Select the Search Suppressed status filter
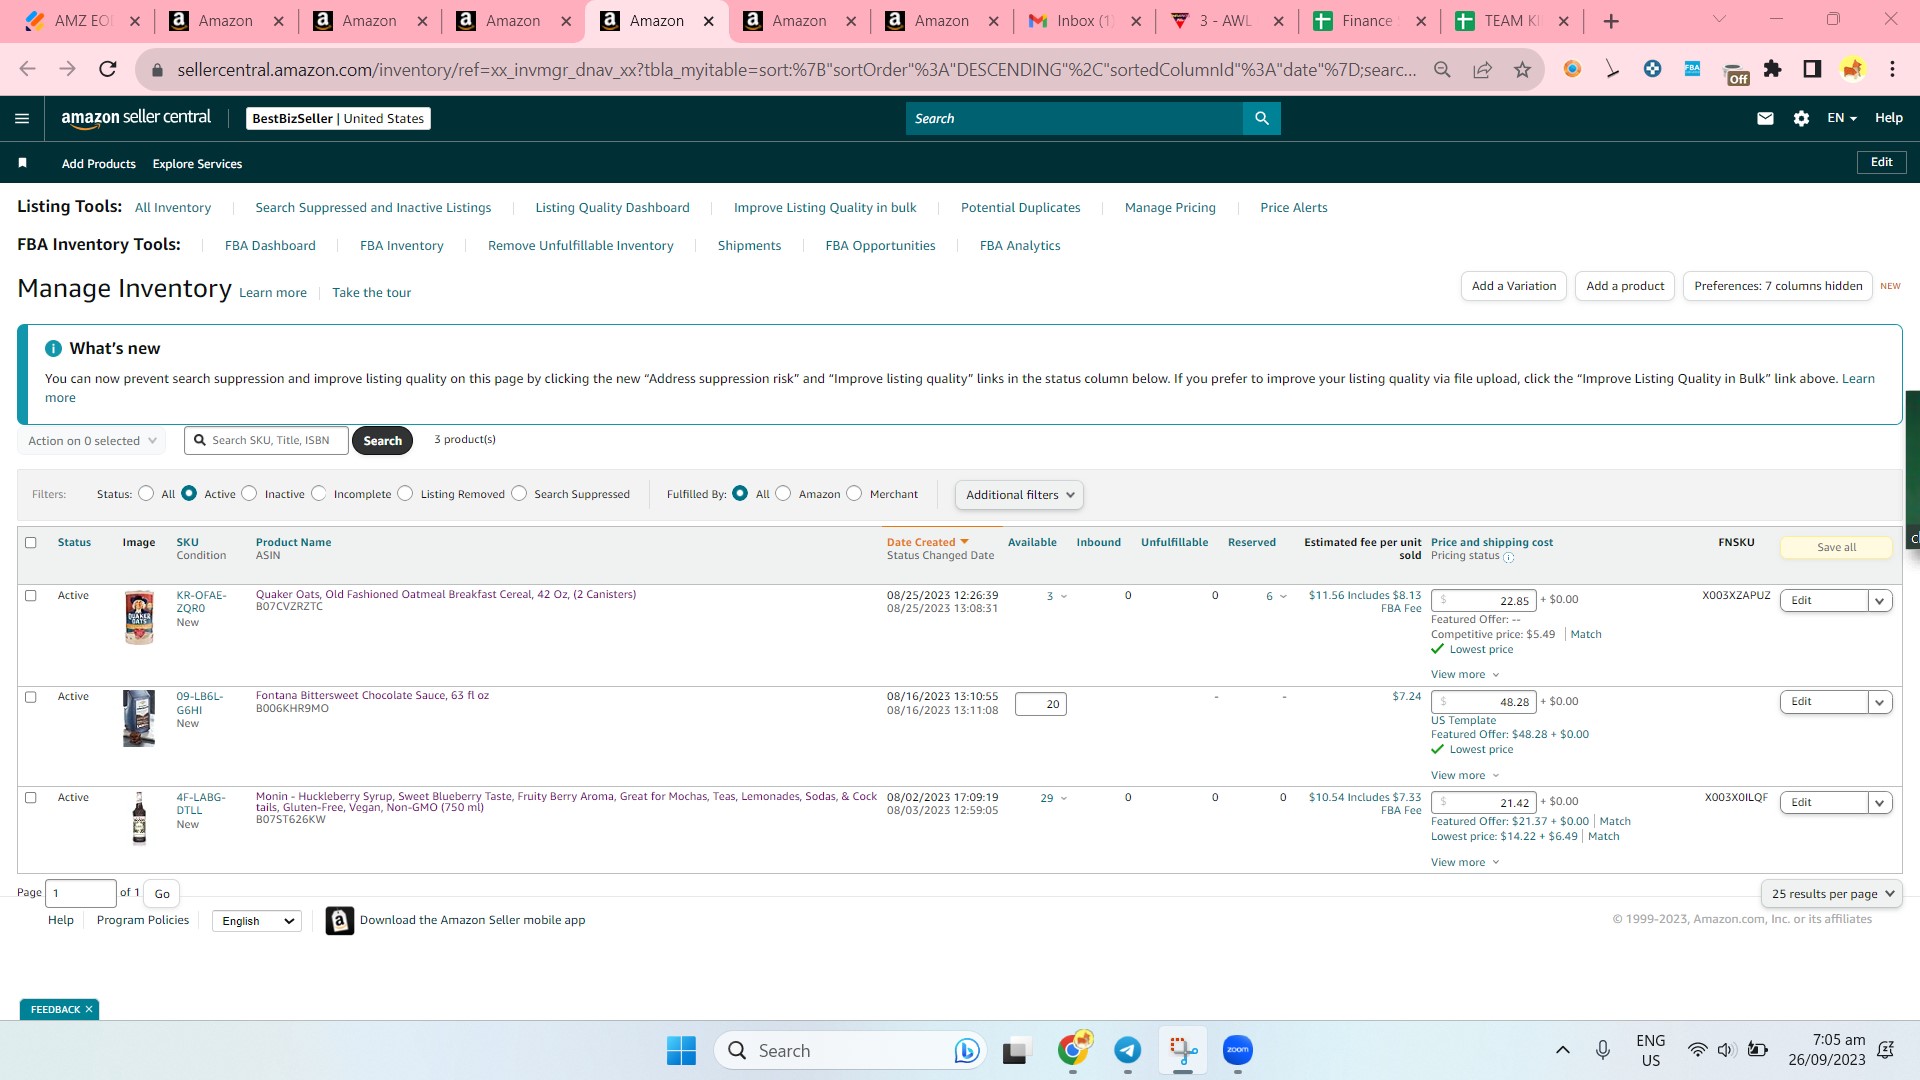Screen dimensions: 1920x1080 (x=519, y=493)
